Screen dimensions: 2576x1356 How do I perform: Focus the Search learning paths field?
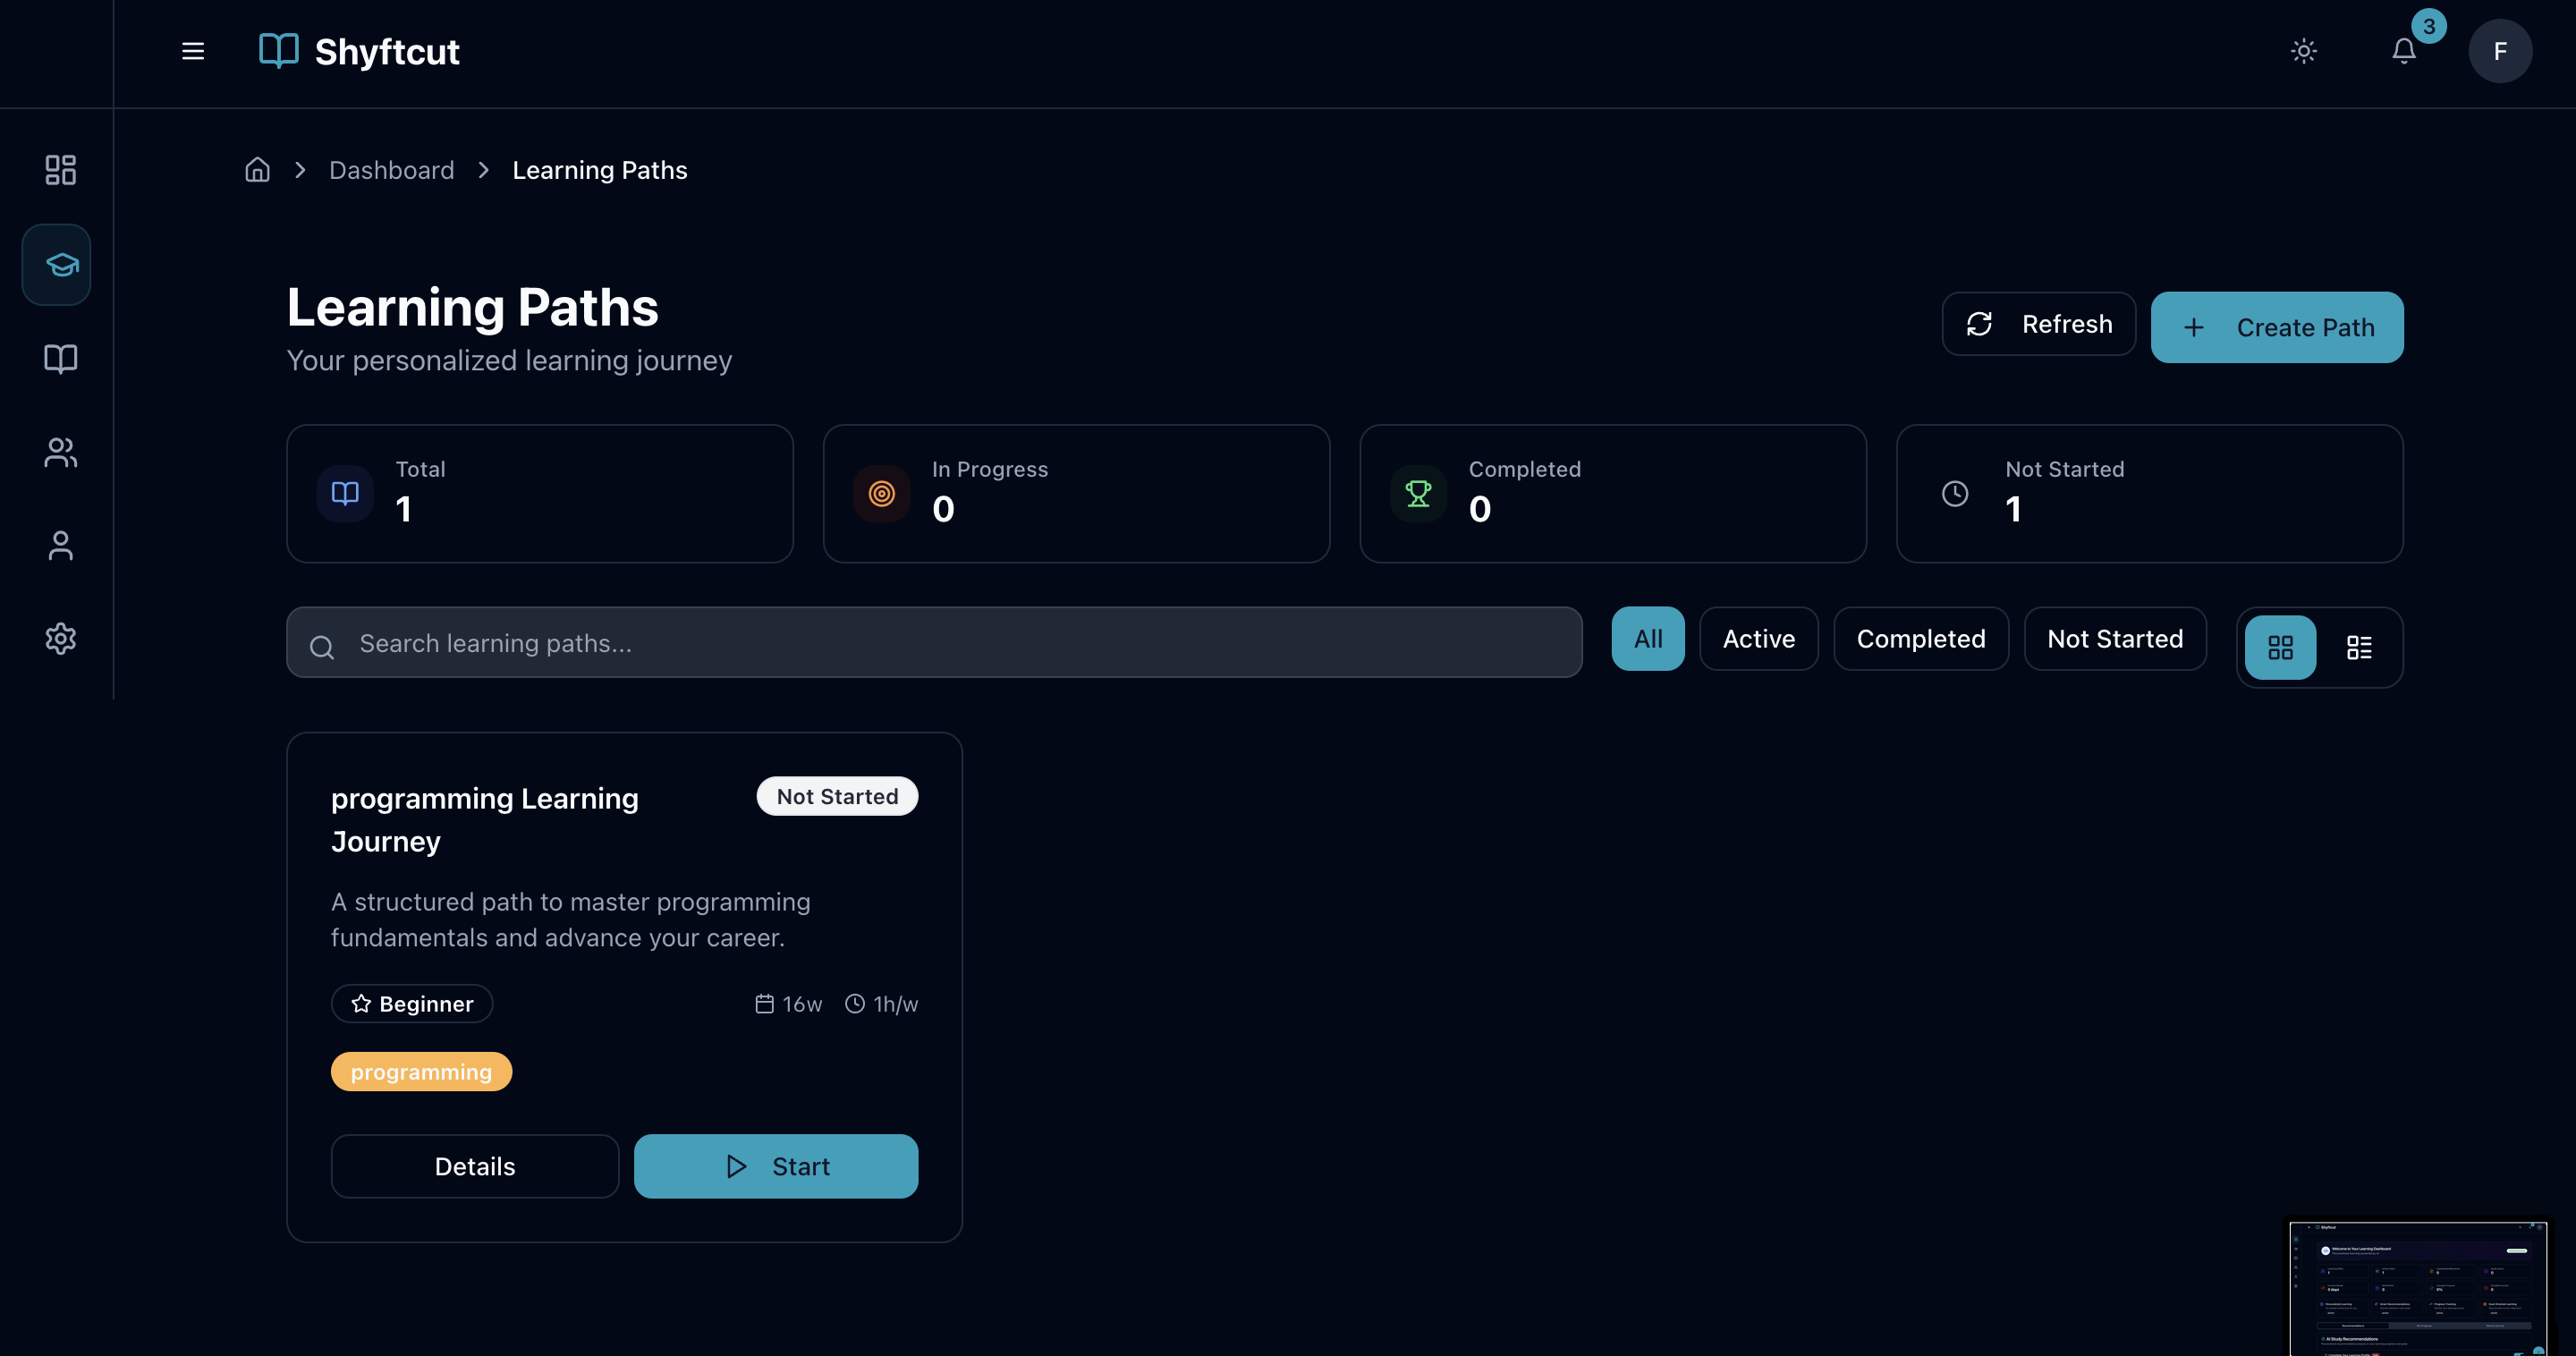pyautogui.click(x=934, y=643)
